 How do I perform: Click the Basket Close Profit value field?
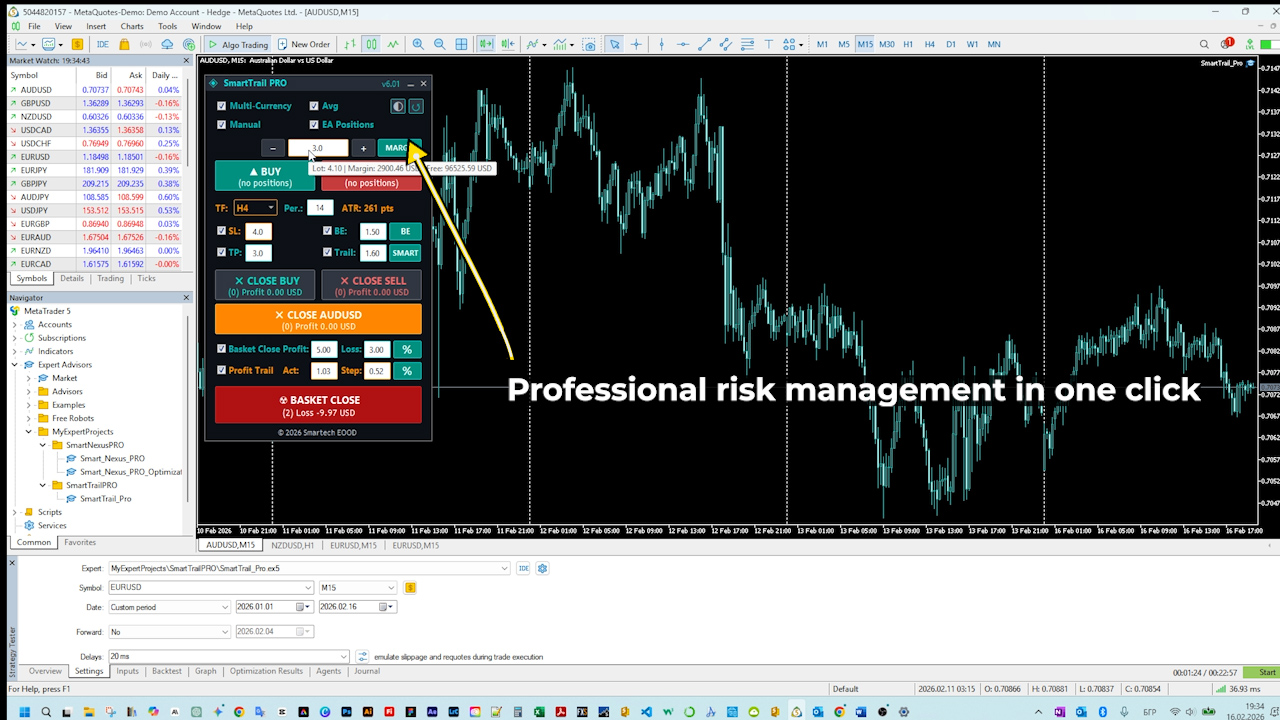point(323,349)
